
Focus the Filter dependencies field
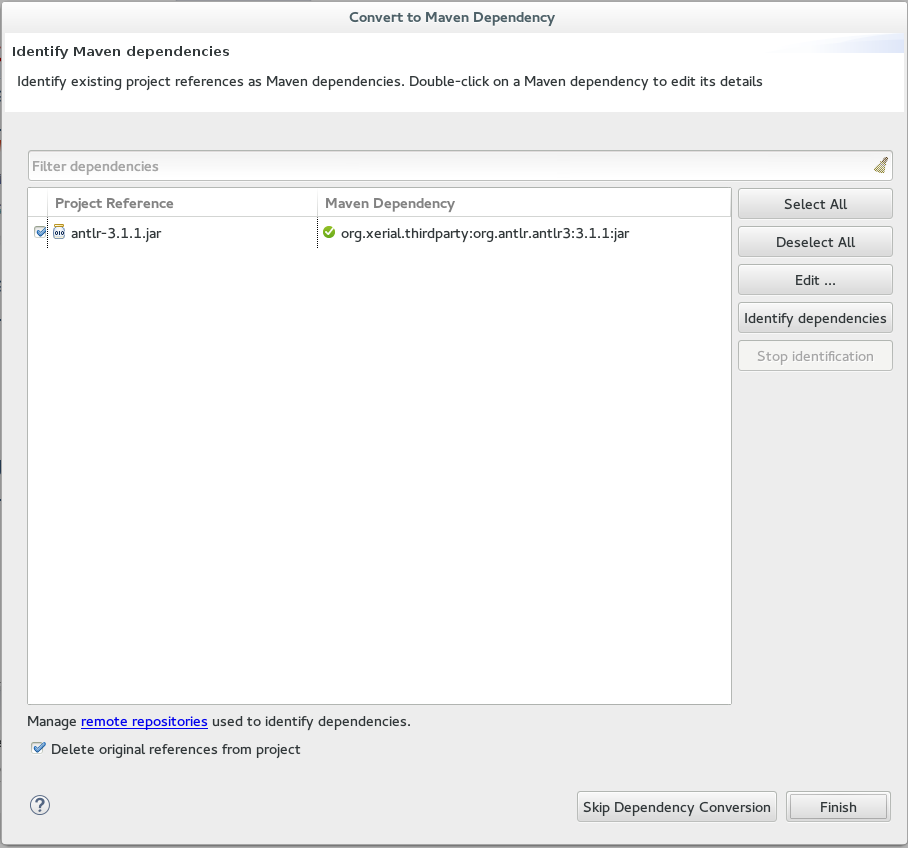pyautogui.click(x=460, y=166)
